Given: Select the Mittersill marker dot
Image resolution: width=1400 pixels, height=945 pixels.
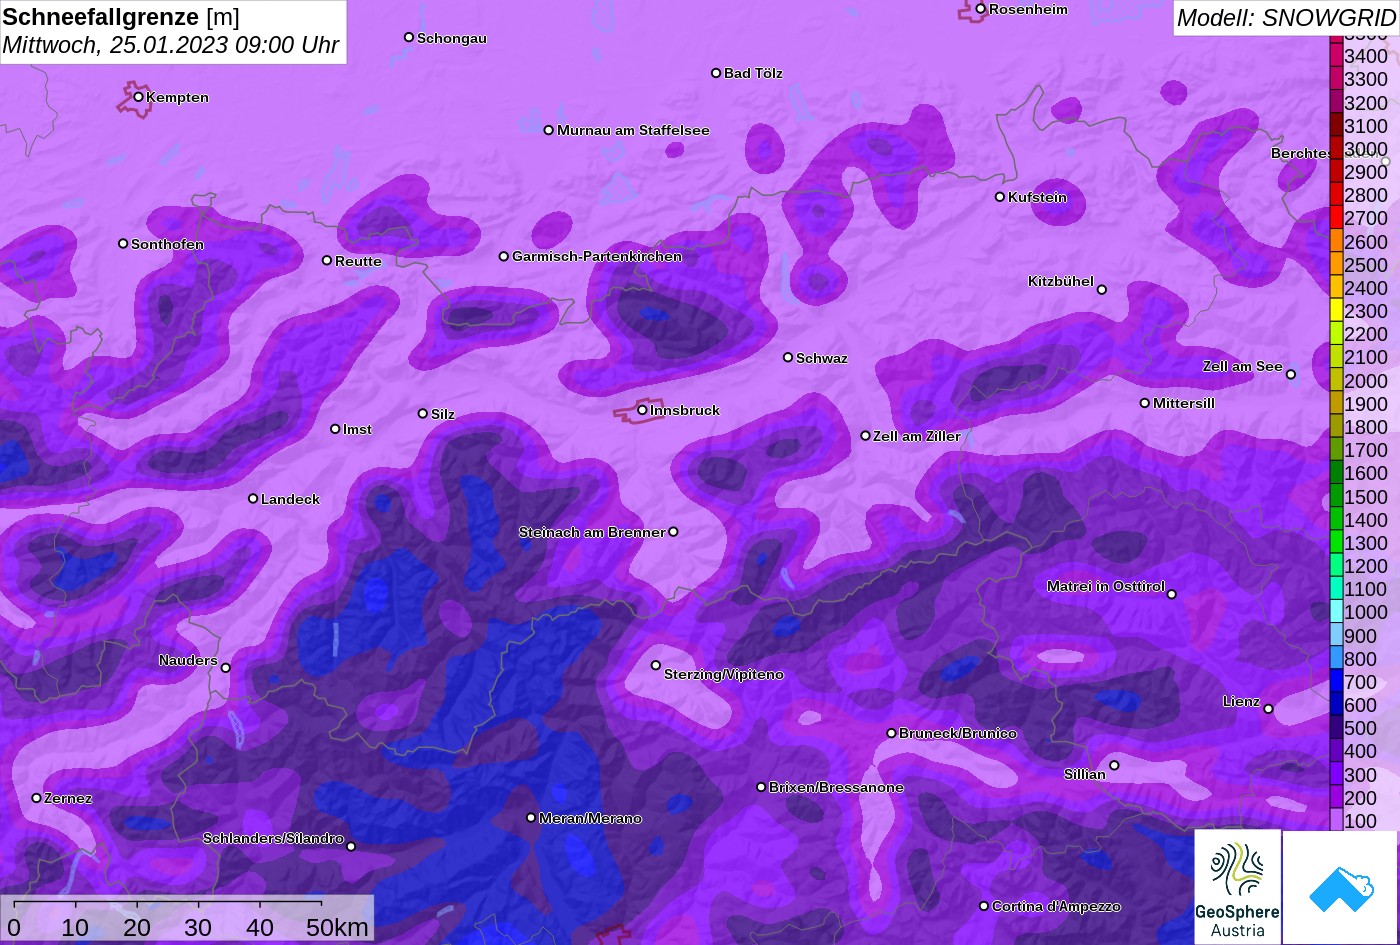Looking at the screenshot, I should 1145,403.
